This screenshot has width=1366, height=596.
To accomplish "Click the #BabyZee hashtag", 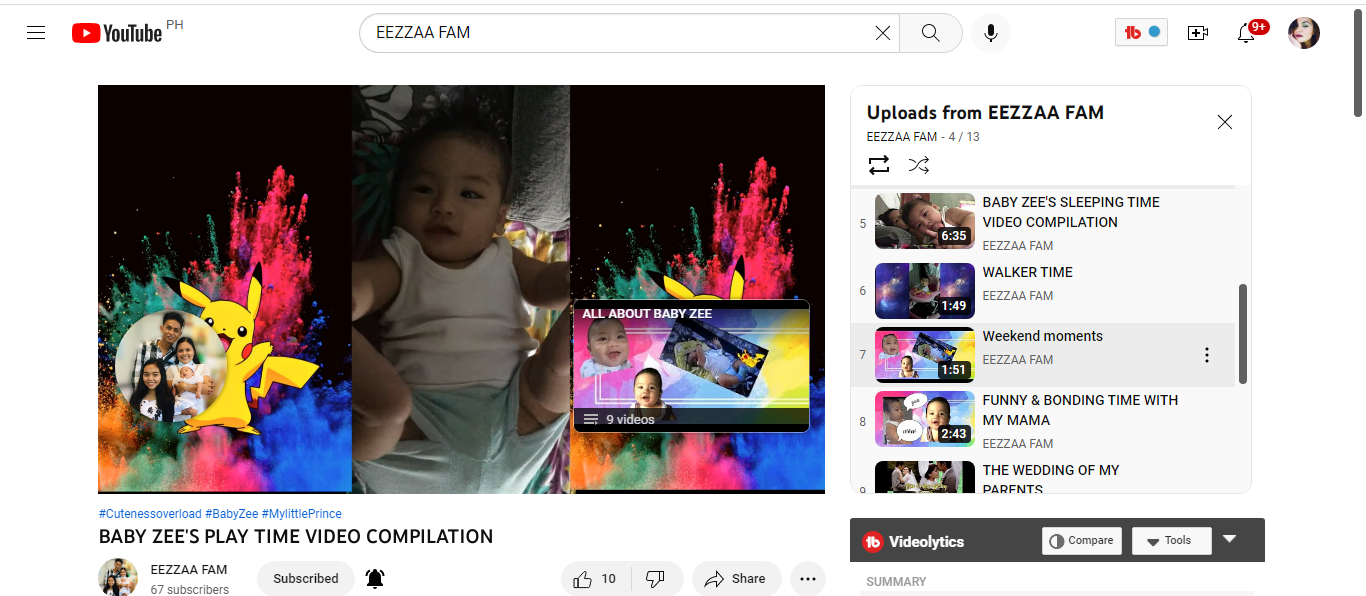I will tap(231, 514).
